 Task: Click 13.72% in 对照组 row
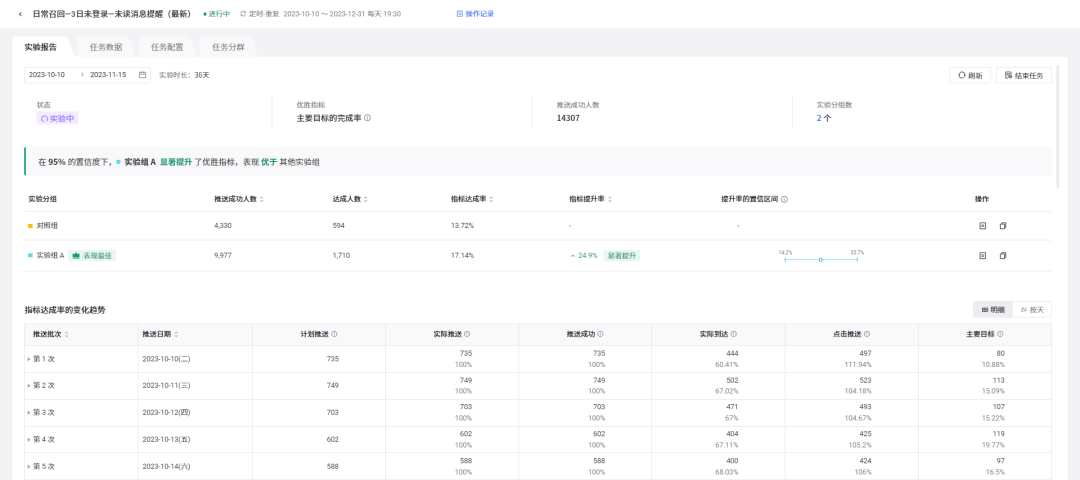pos(462,225)
